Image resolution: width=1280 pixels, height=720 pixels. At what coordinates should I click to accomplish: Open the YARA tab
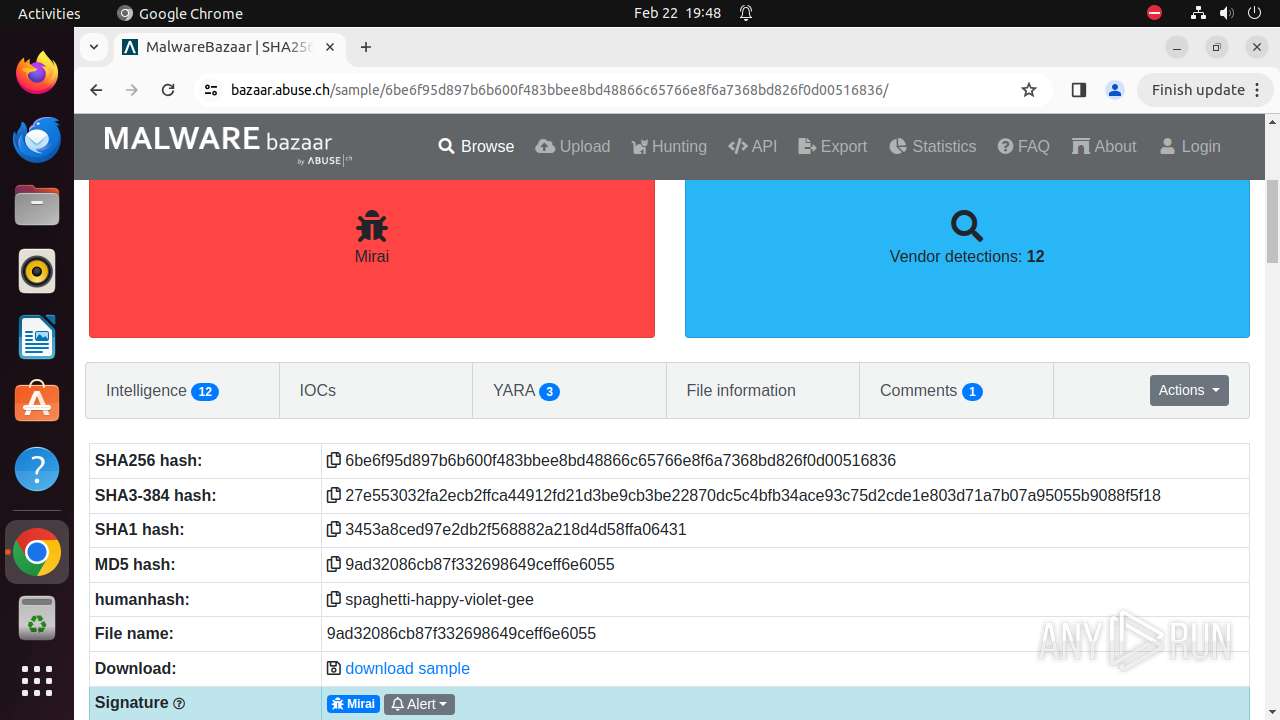pos(569,391)
